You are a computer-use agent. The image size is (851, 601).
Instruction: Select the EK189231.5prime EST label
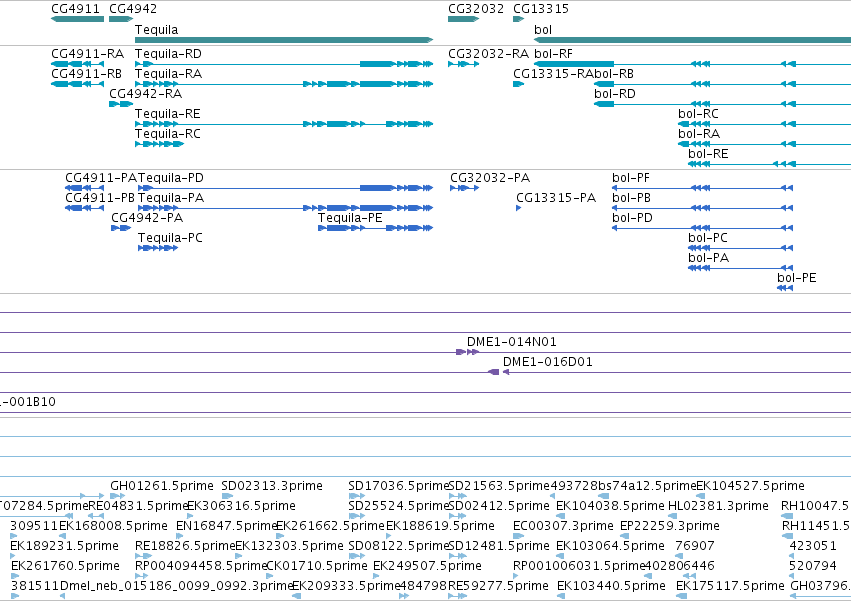tap(65, 546)
